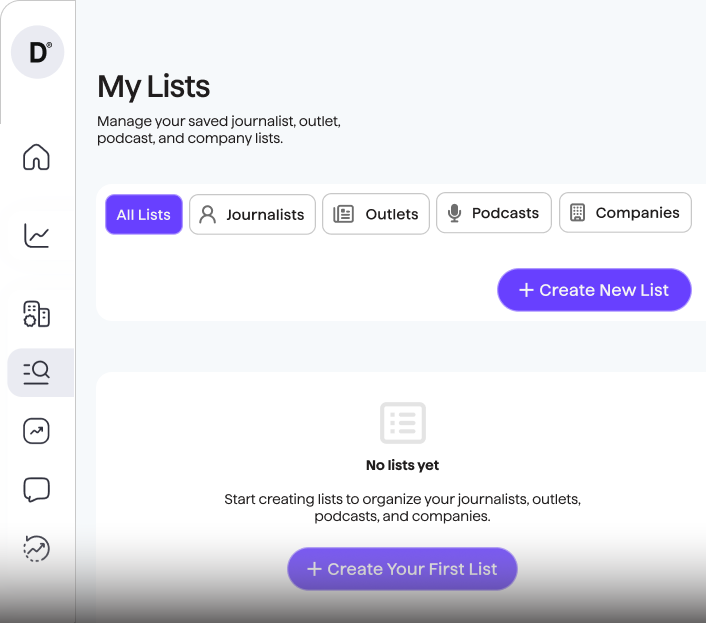
Task: Click the empty list placeholder icon
Action: pos(403,423)
